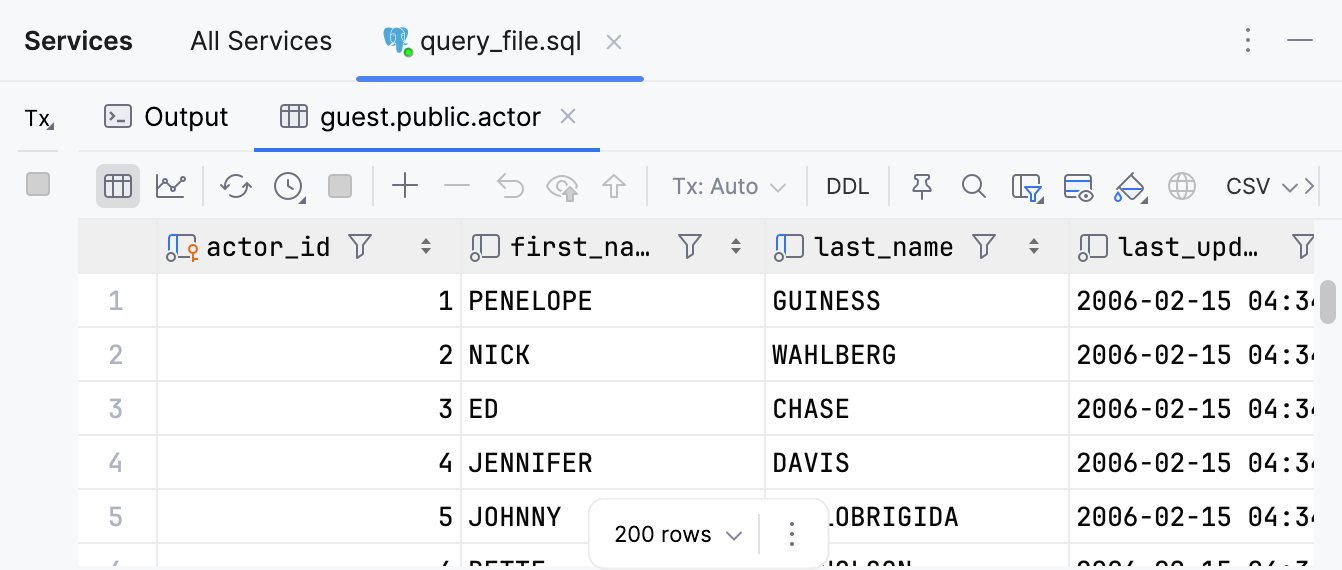Open the Tx: Auto transaction mode dropdown

pyautogui.click(x=728, y=186)
